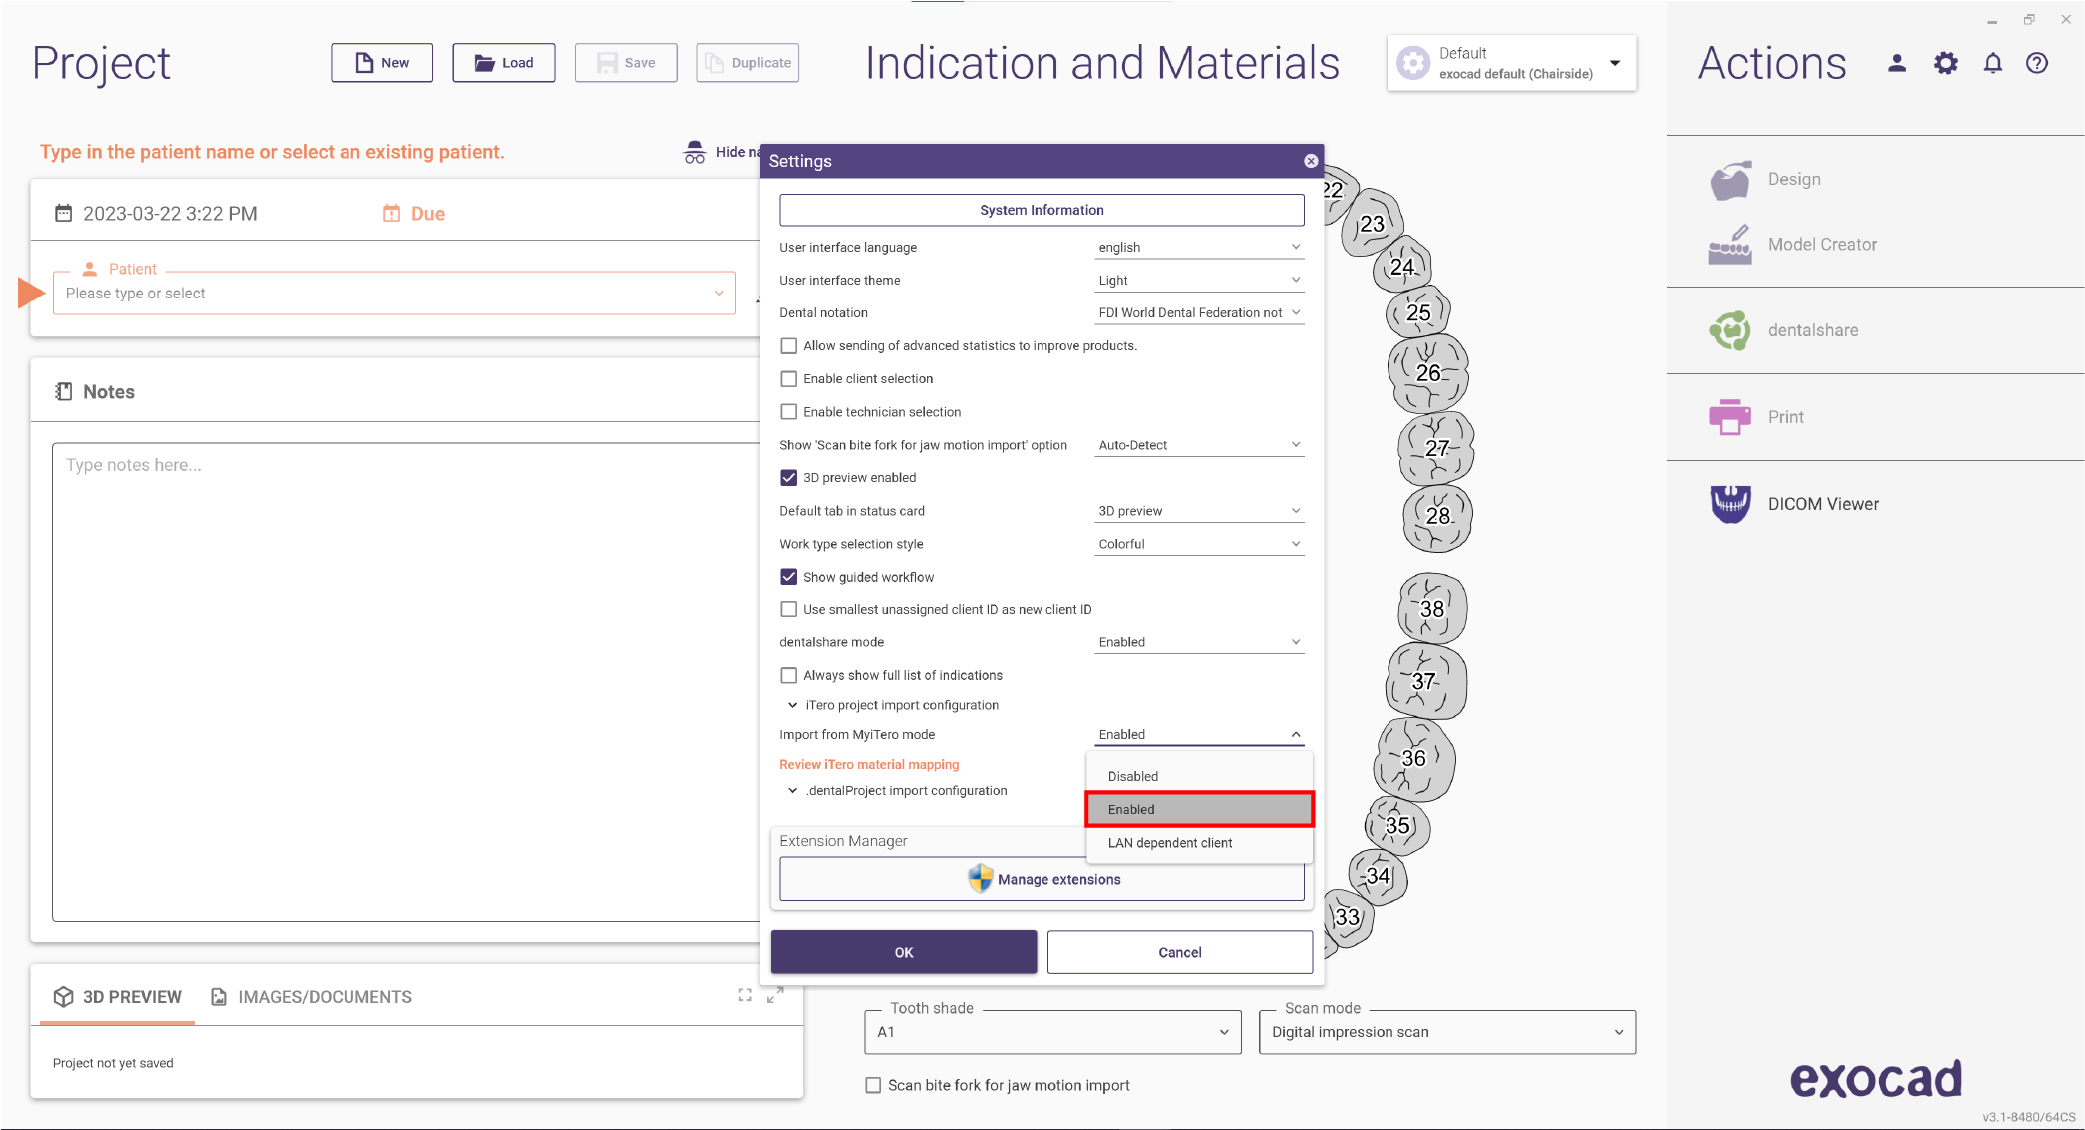Open the dentalshare action
2085x1130 pixels.
(1784, 330)
